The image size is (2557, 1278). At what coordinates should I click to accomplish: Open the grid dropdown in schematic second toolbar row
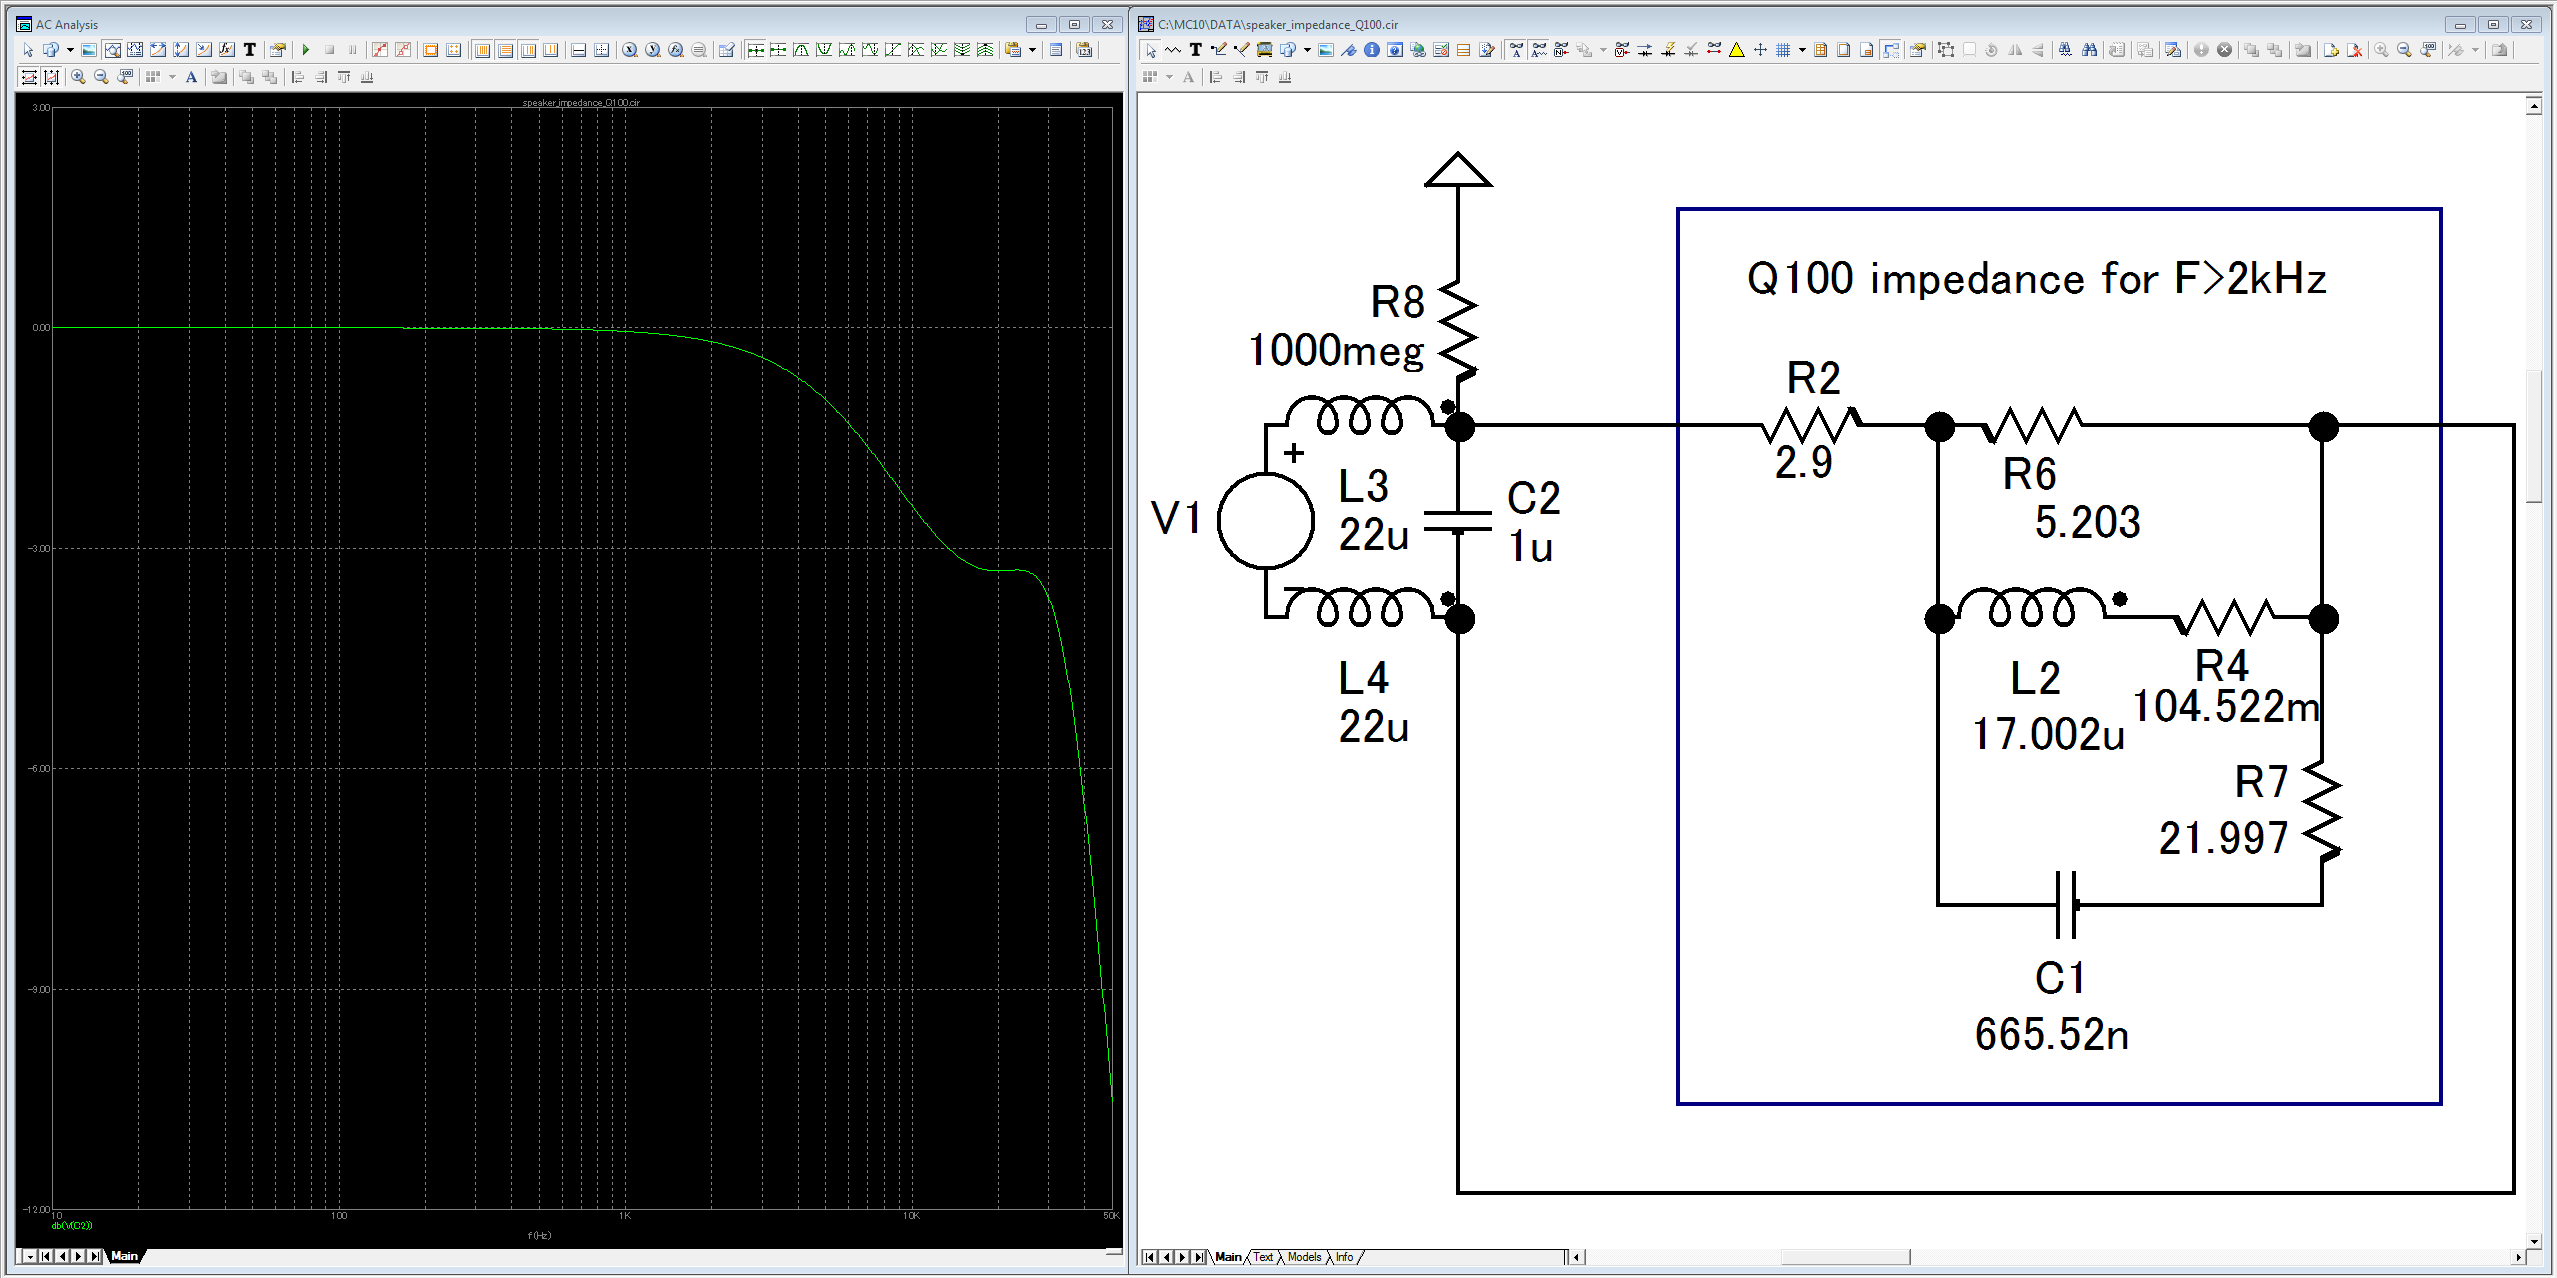[1169, 77]
